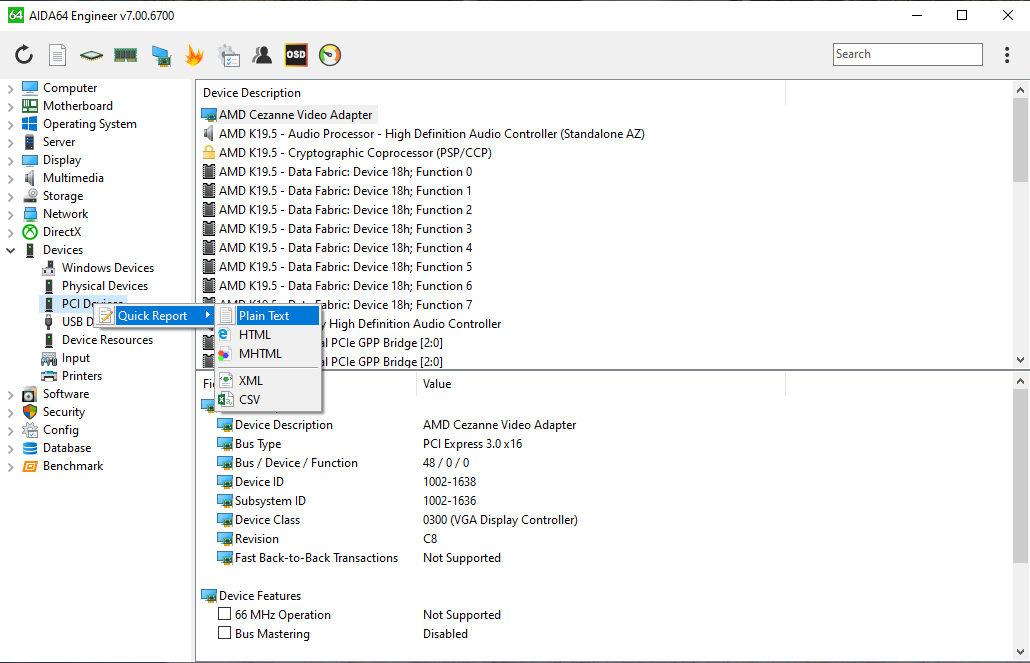1030x663 pixels.
Task: Select Data Fabric Function 4 row
Action: (x=337, y=248)
